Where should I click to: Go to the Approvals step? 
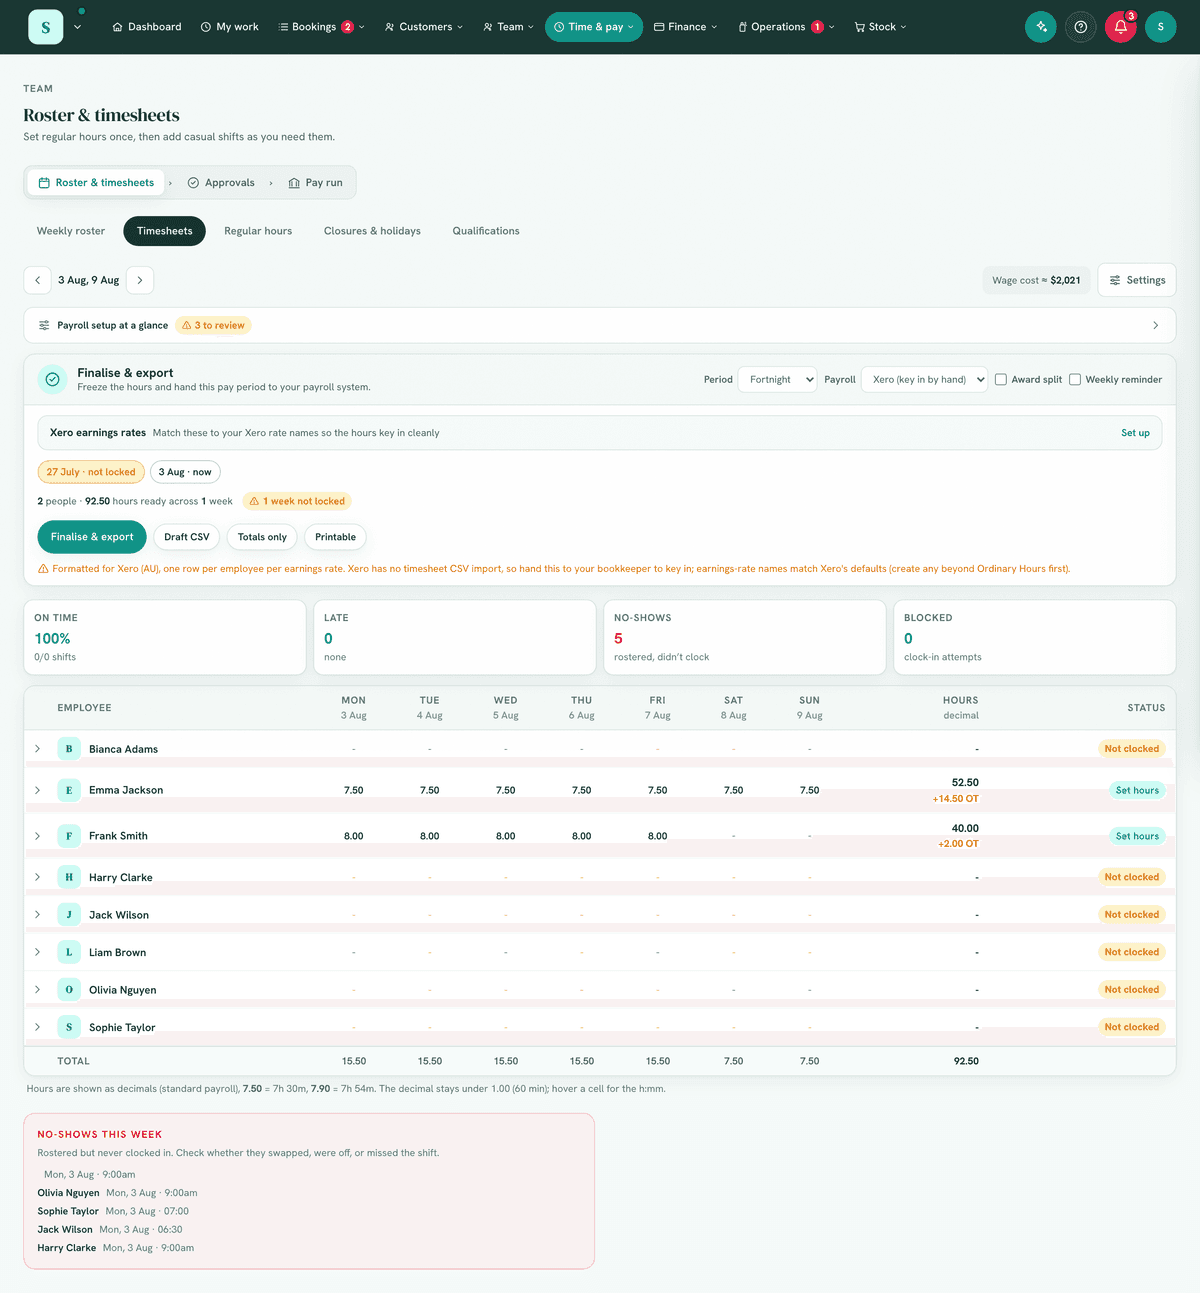click(221, 183)
